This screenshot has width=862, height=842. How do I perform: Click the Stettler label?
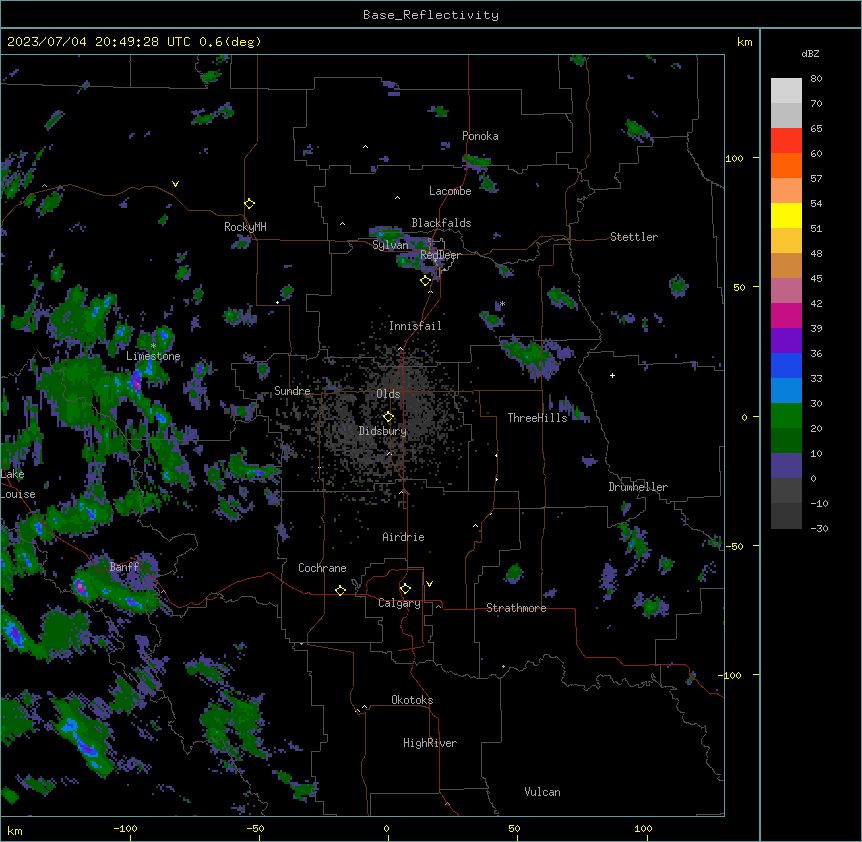pos(634,237)
